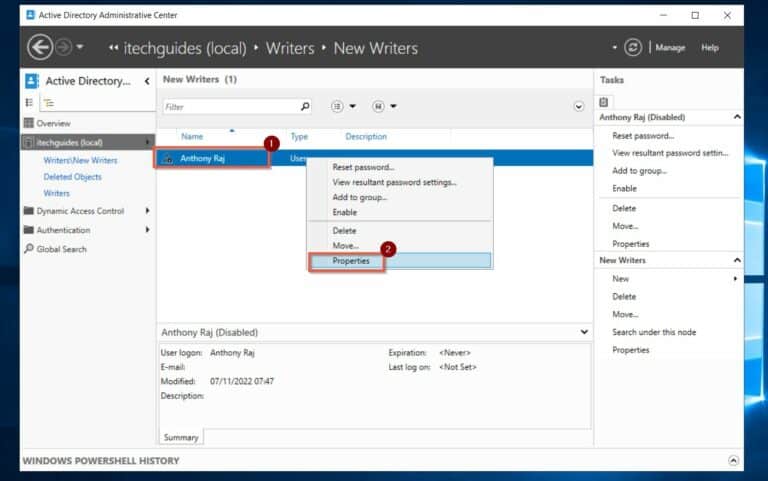Collapse the Anthony Raj preview pane chevron
The height and width of the screenshot is (481, 768).
[x=584, y=332]
